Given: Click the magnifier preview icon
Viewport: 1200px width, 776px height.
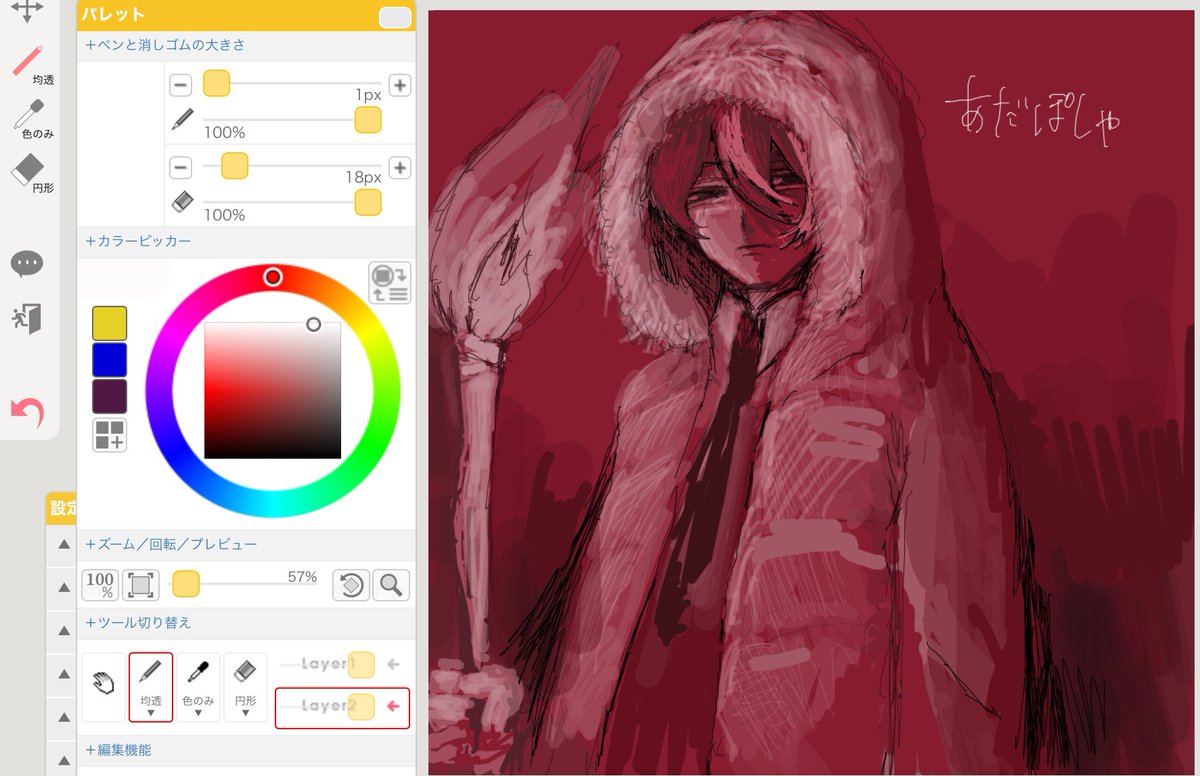Looking at the screenshot, I should 391,585.
